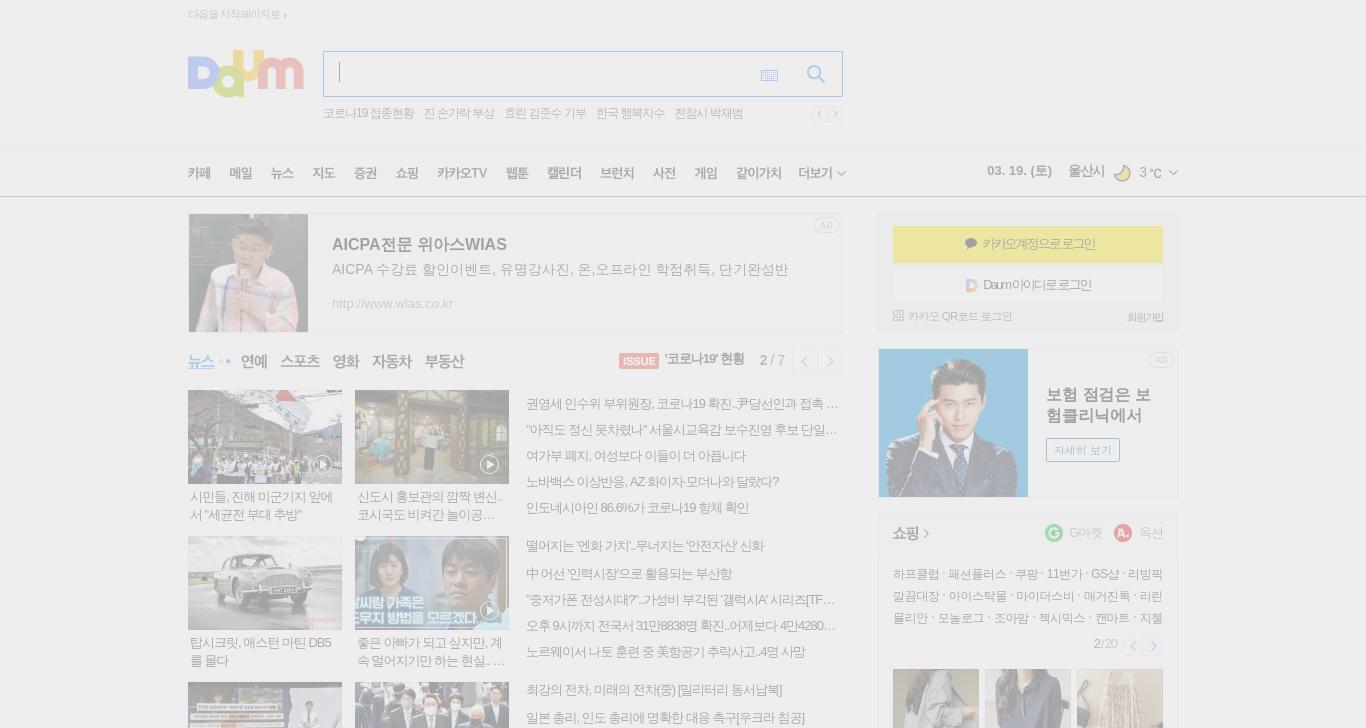Open headline 인도네시아인 86.6%가 코로나19 항체 확인

[637, 508]
